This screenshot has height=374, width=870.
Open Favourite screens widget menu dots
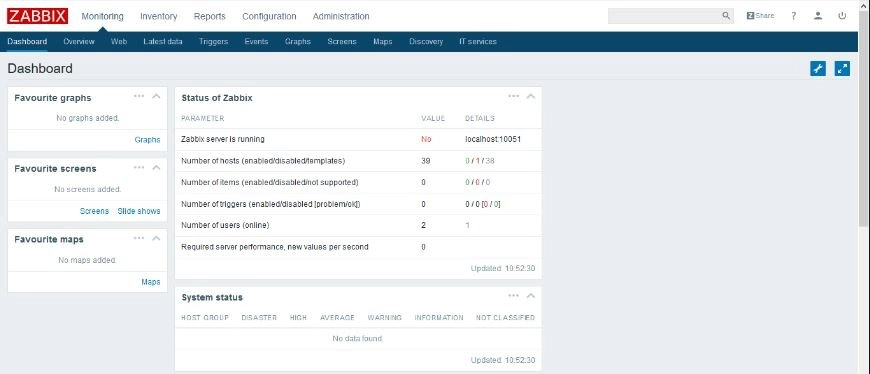coord(139,167)
